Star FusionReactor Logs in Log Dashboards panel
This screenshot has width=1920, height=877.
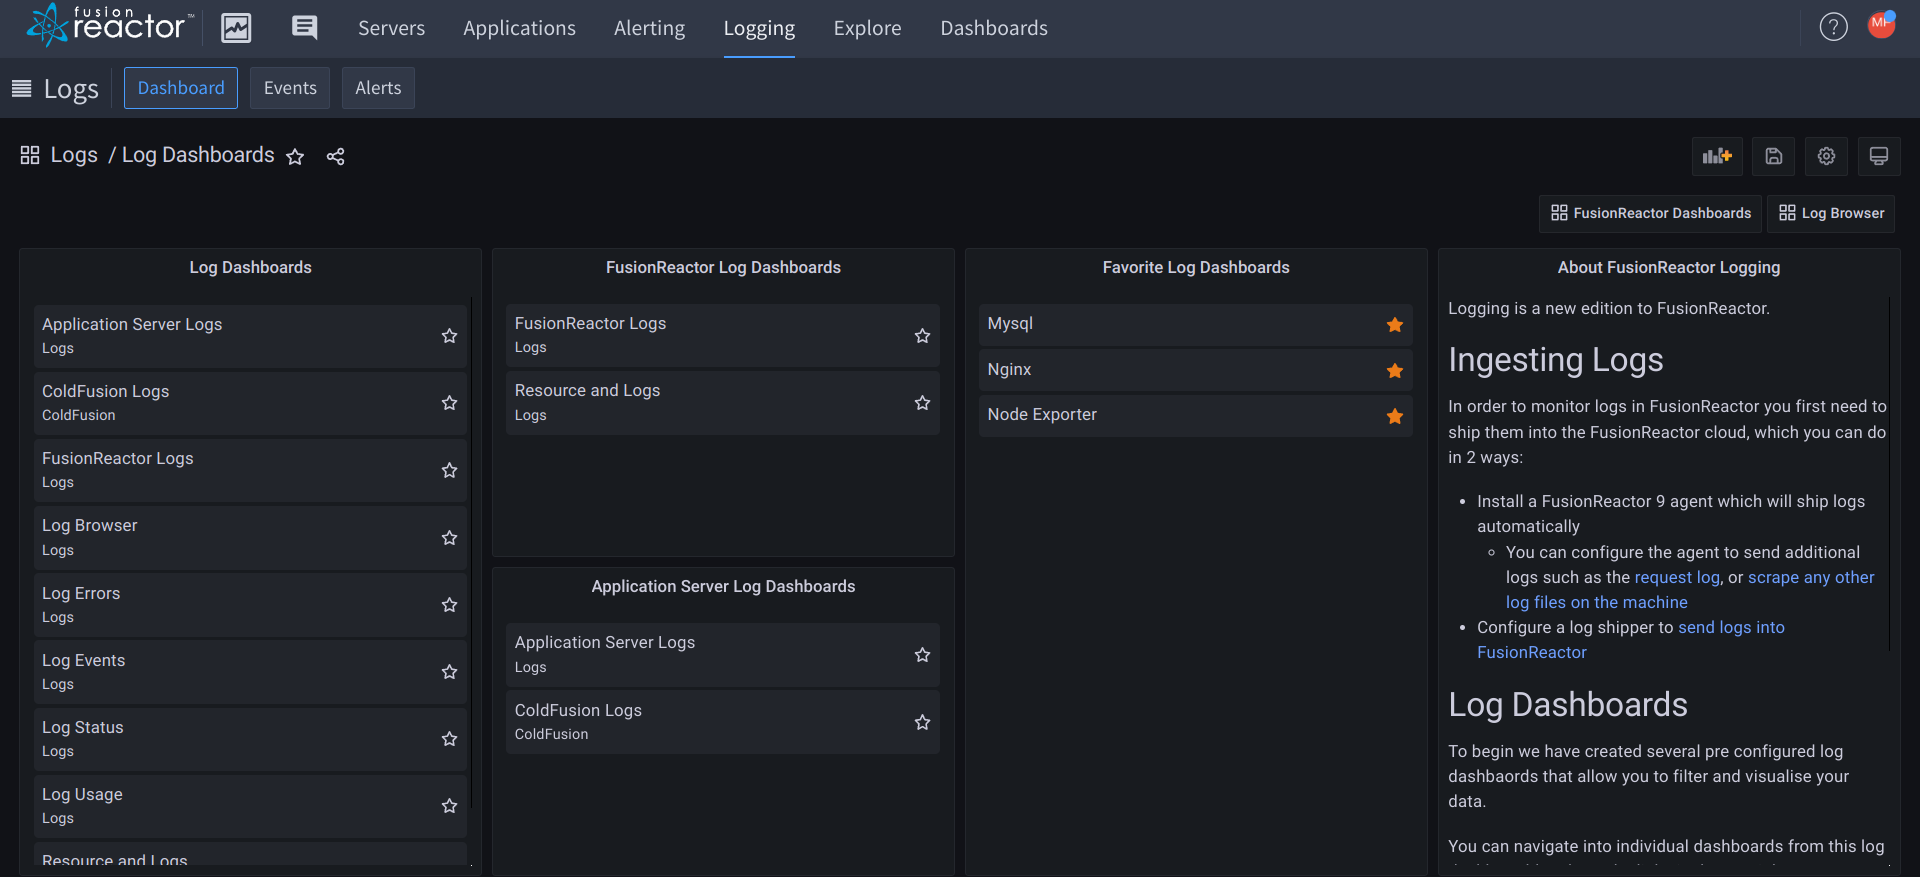click(x=449, y=470)
